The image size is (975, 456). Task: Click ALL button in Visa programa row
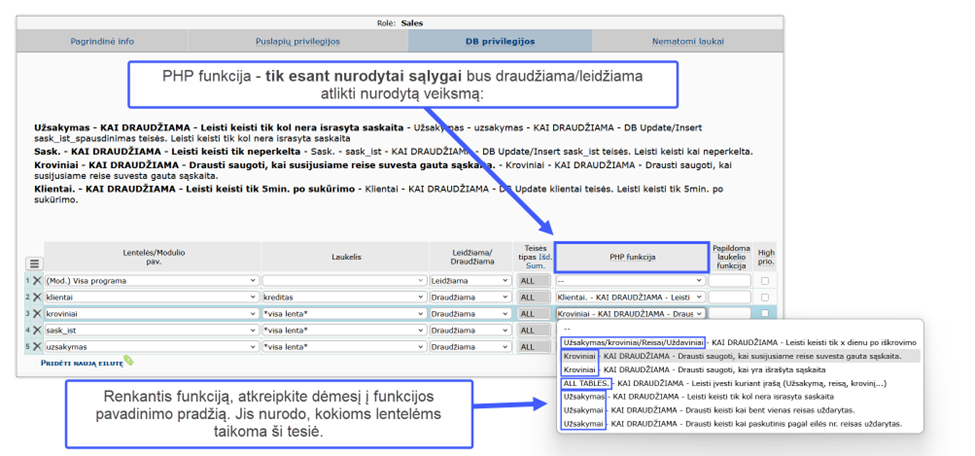(x=534, y=281)
